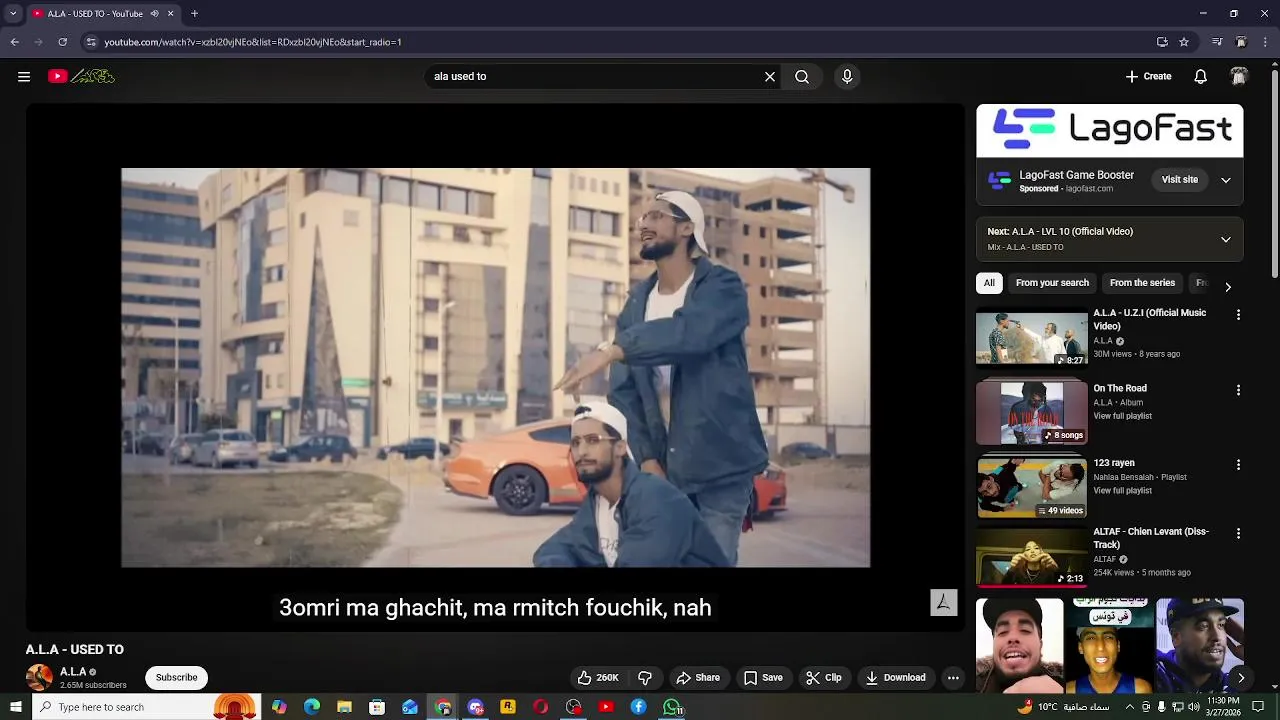View full playlist for 123 rayen

pyautogui.click(x=1122, y=491)
